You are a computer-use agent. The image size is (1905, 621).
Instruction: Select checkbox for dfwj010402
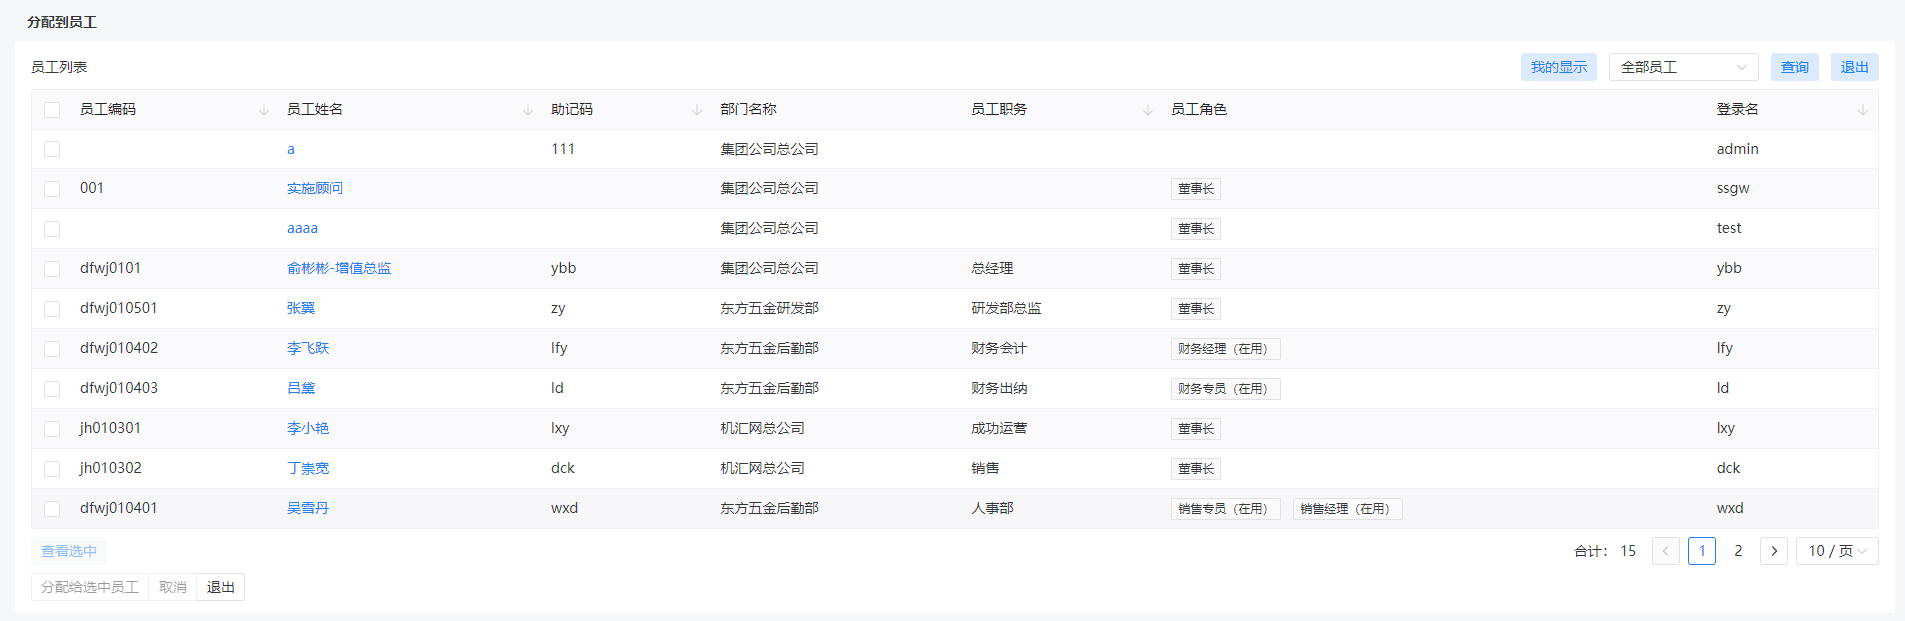tap(52, 349)
